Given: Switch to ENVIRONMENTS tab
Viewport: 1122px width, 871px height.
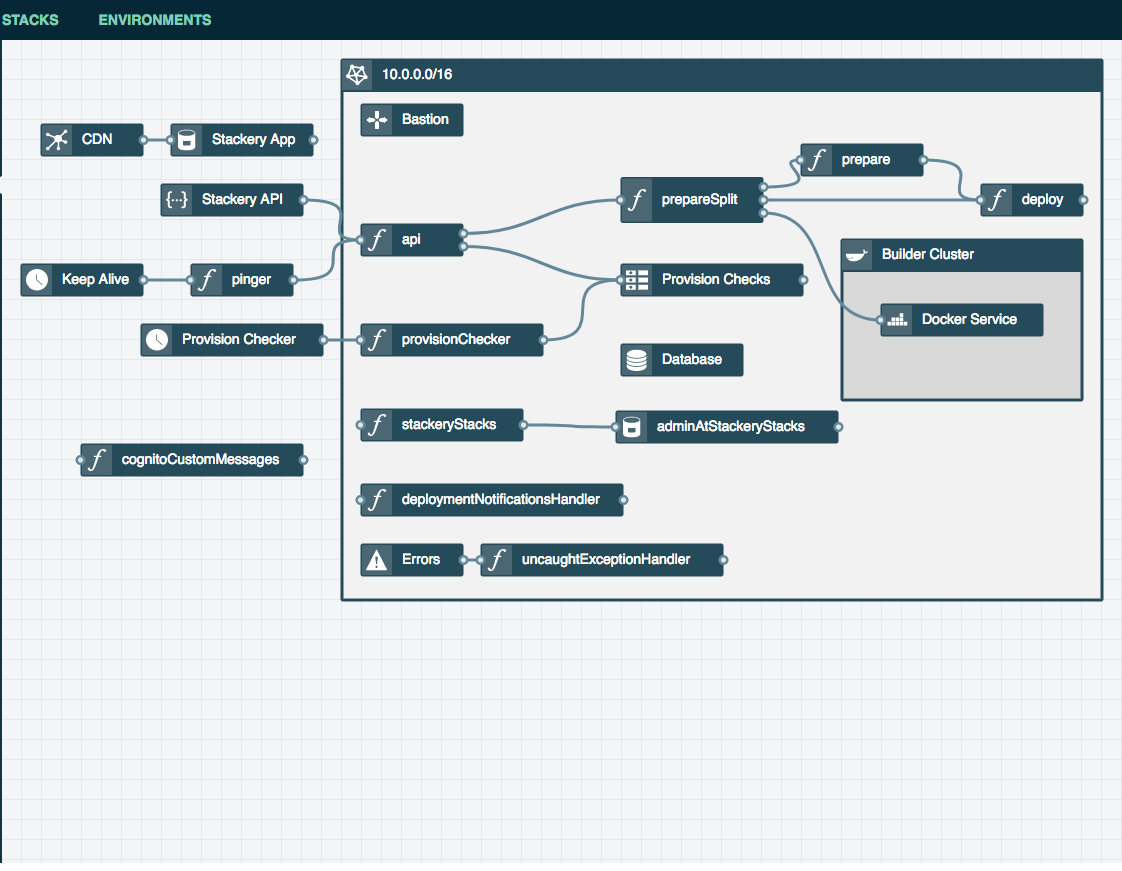Looking at the screenshot, I should (155, 20).
